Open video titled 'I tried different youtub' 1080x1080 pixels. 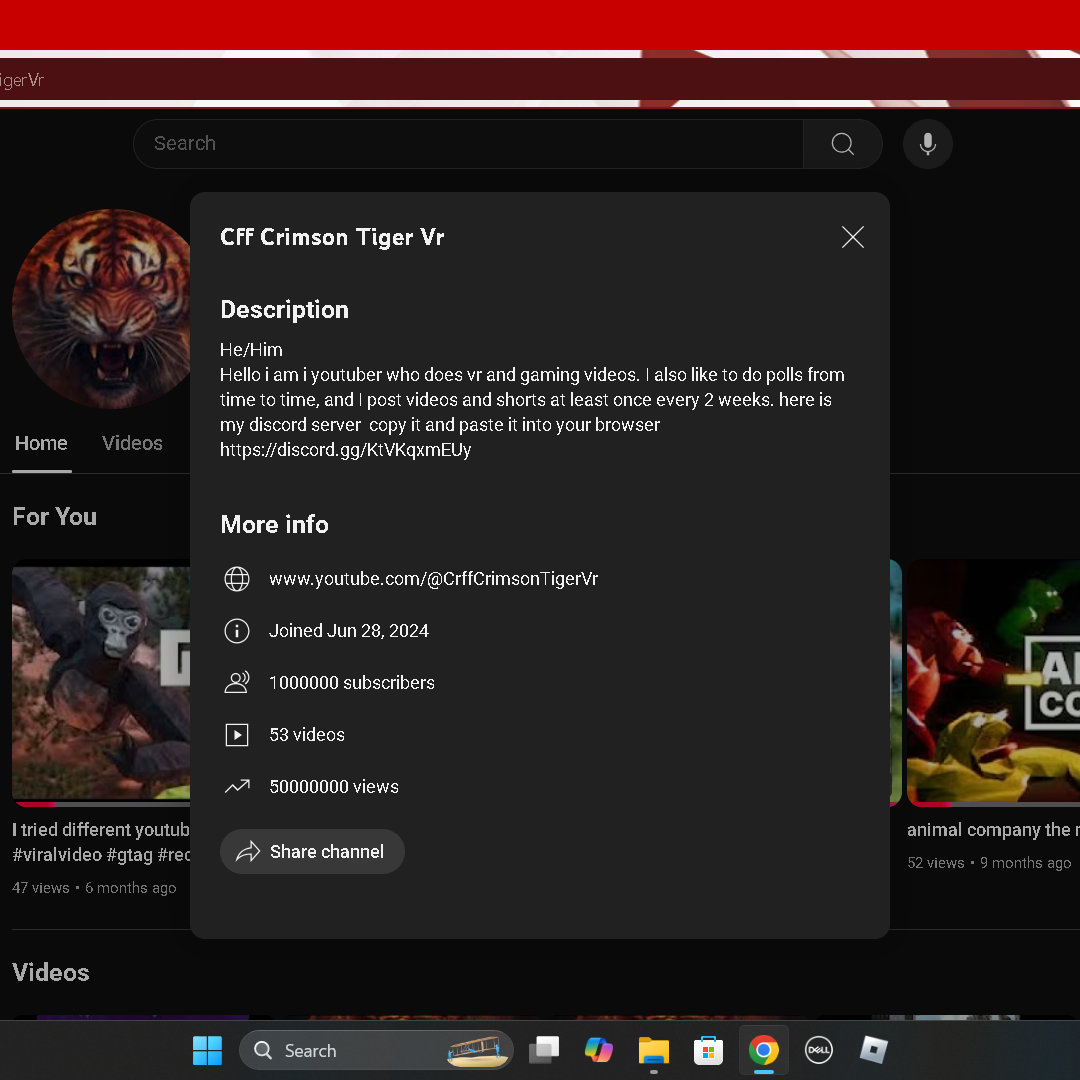click(101, 842)
